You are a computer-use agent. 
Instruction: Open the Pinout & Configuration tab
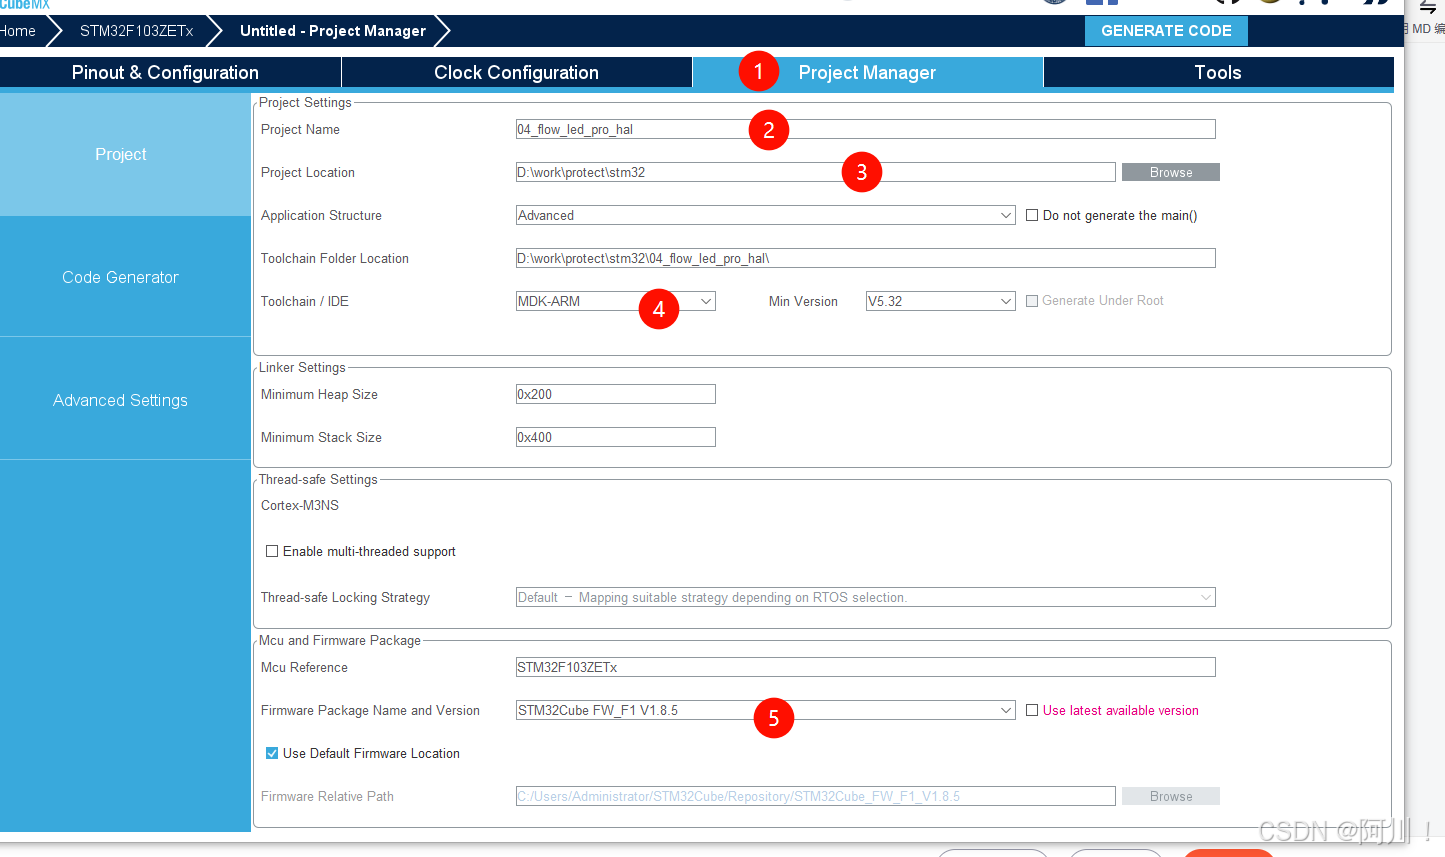[165, 72]
